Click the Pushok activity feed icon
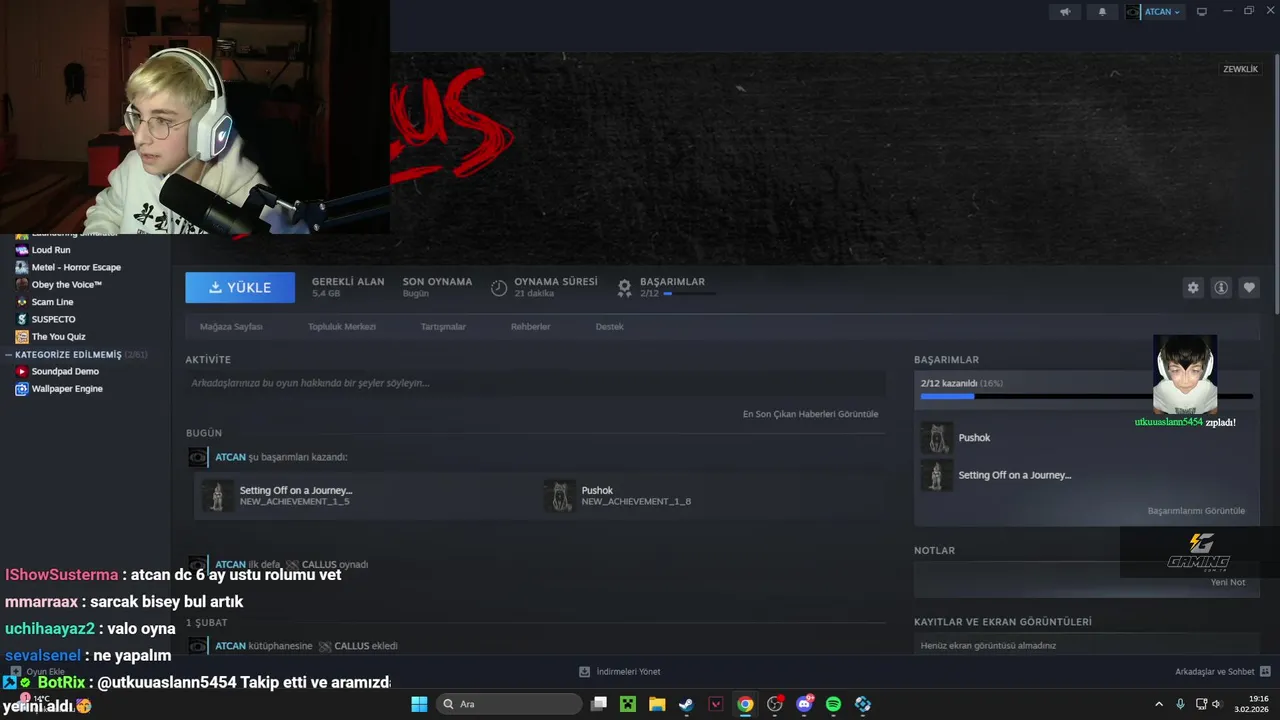1280x720 pixels. click(559, 495)
